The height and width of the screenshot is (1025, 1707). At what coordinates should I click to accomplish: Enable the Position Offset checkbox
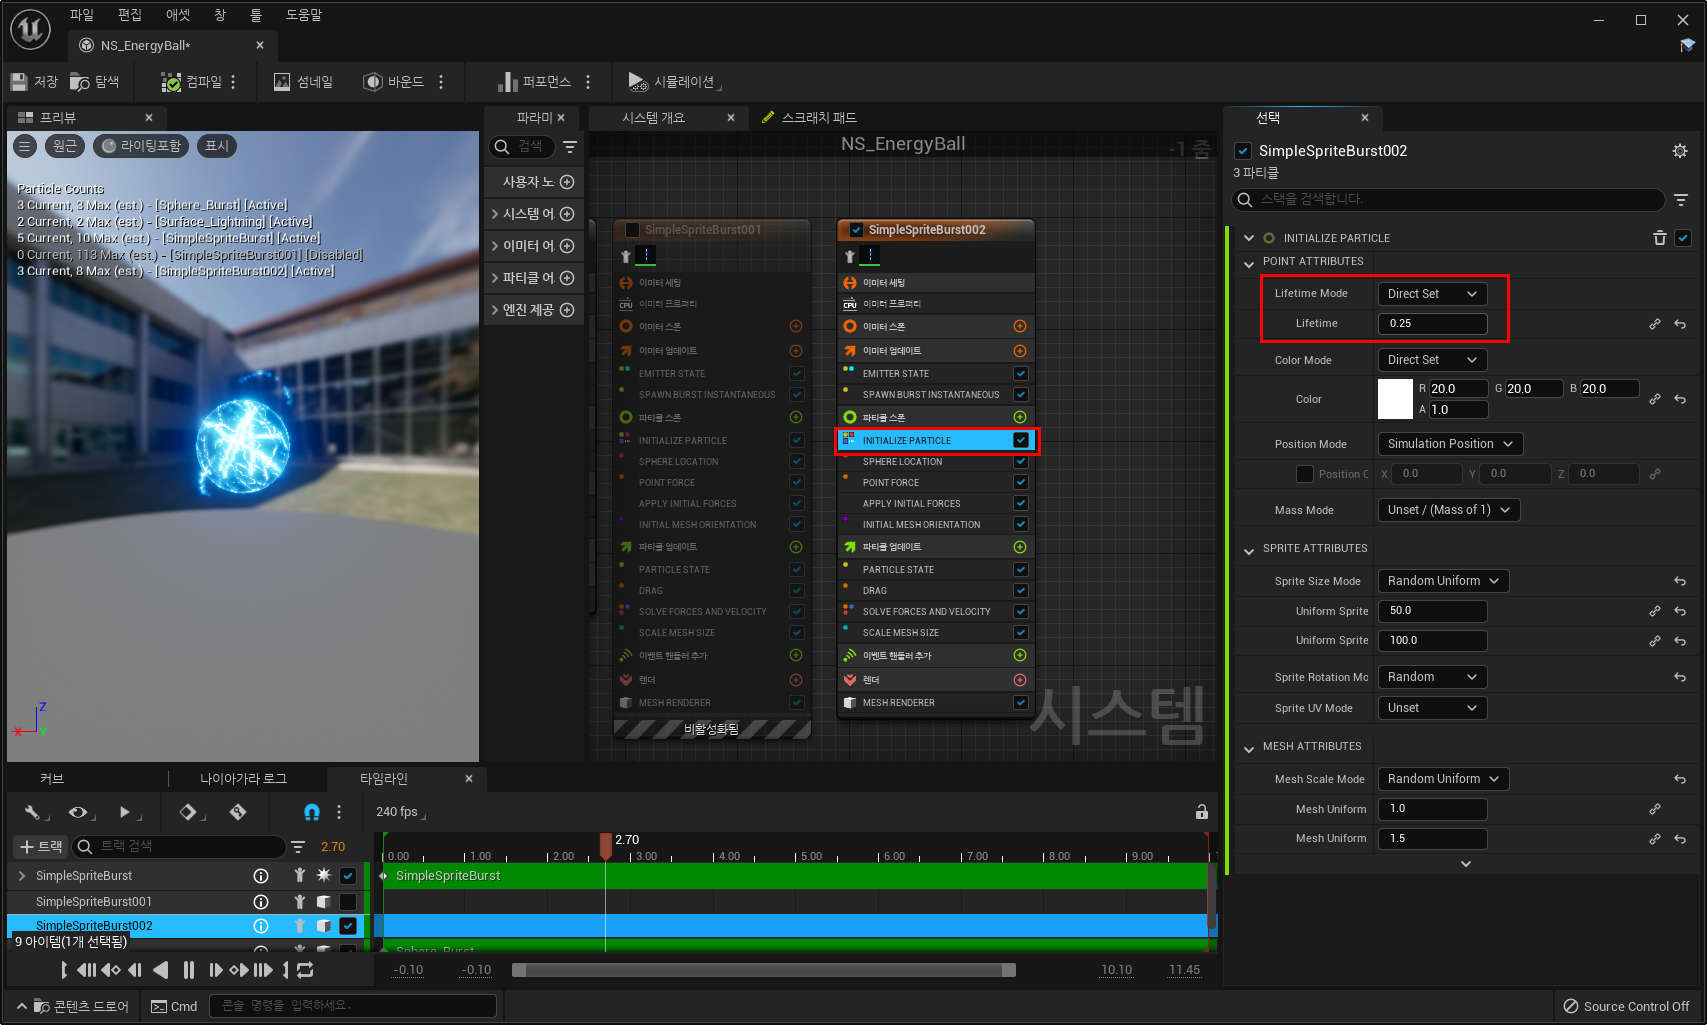[x=1305, y=474]
